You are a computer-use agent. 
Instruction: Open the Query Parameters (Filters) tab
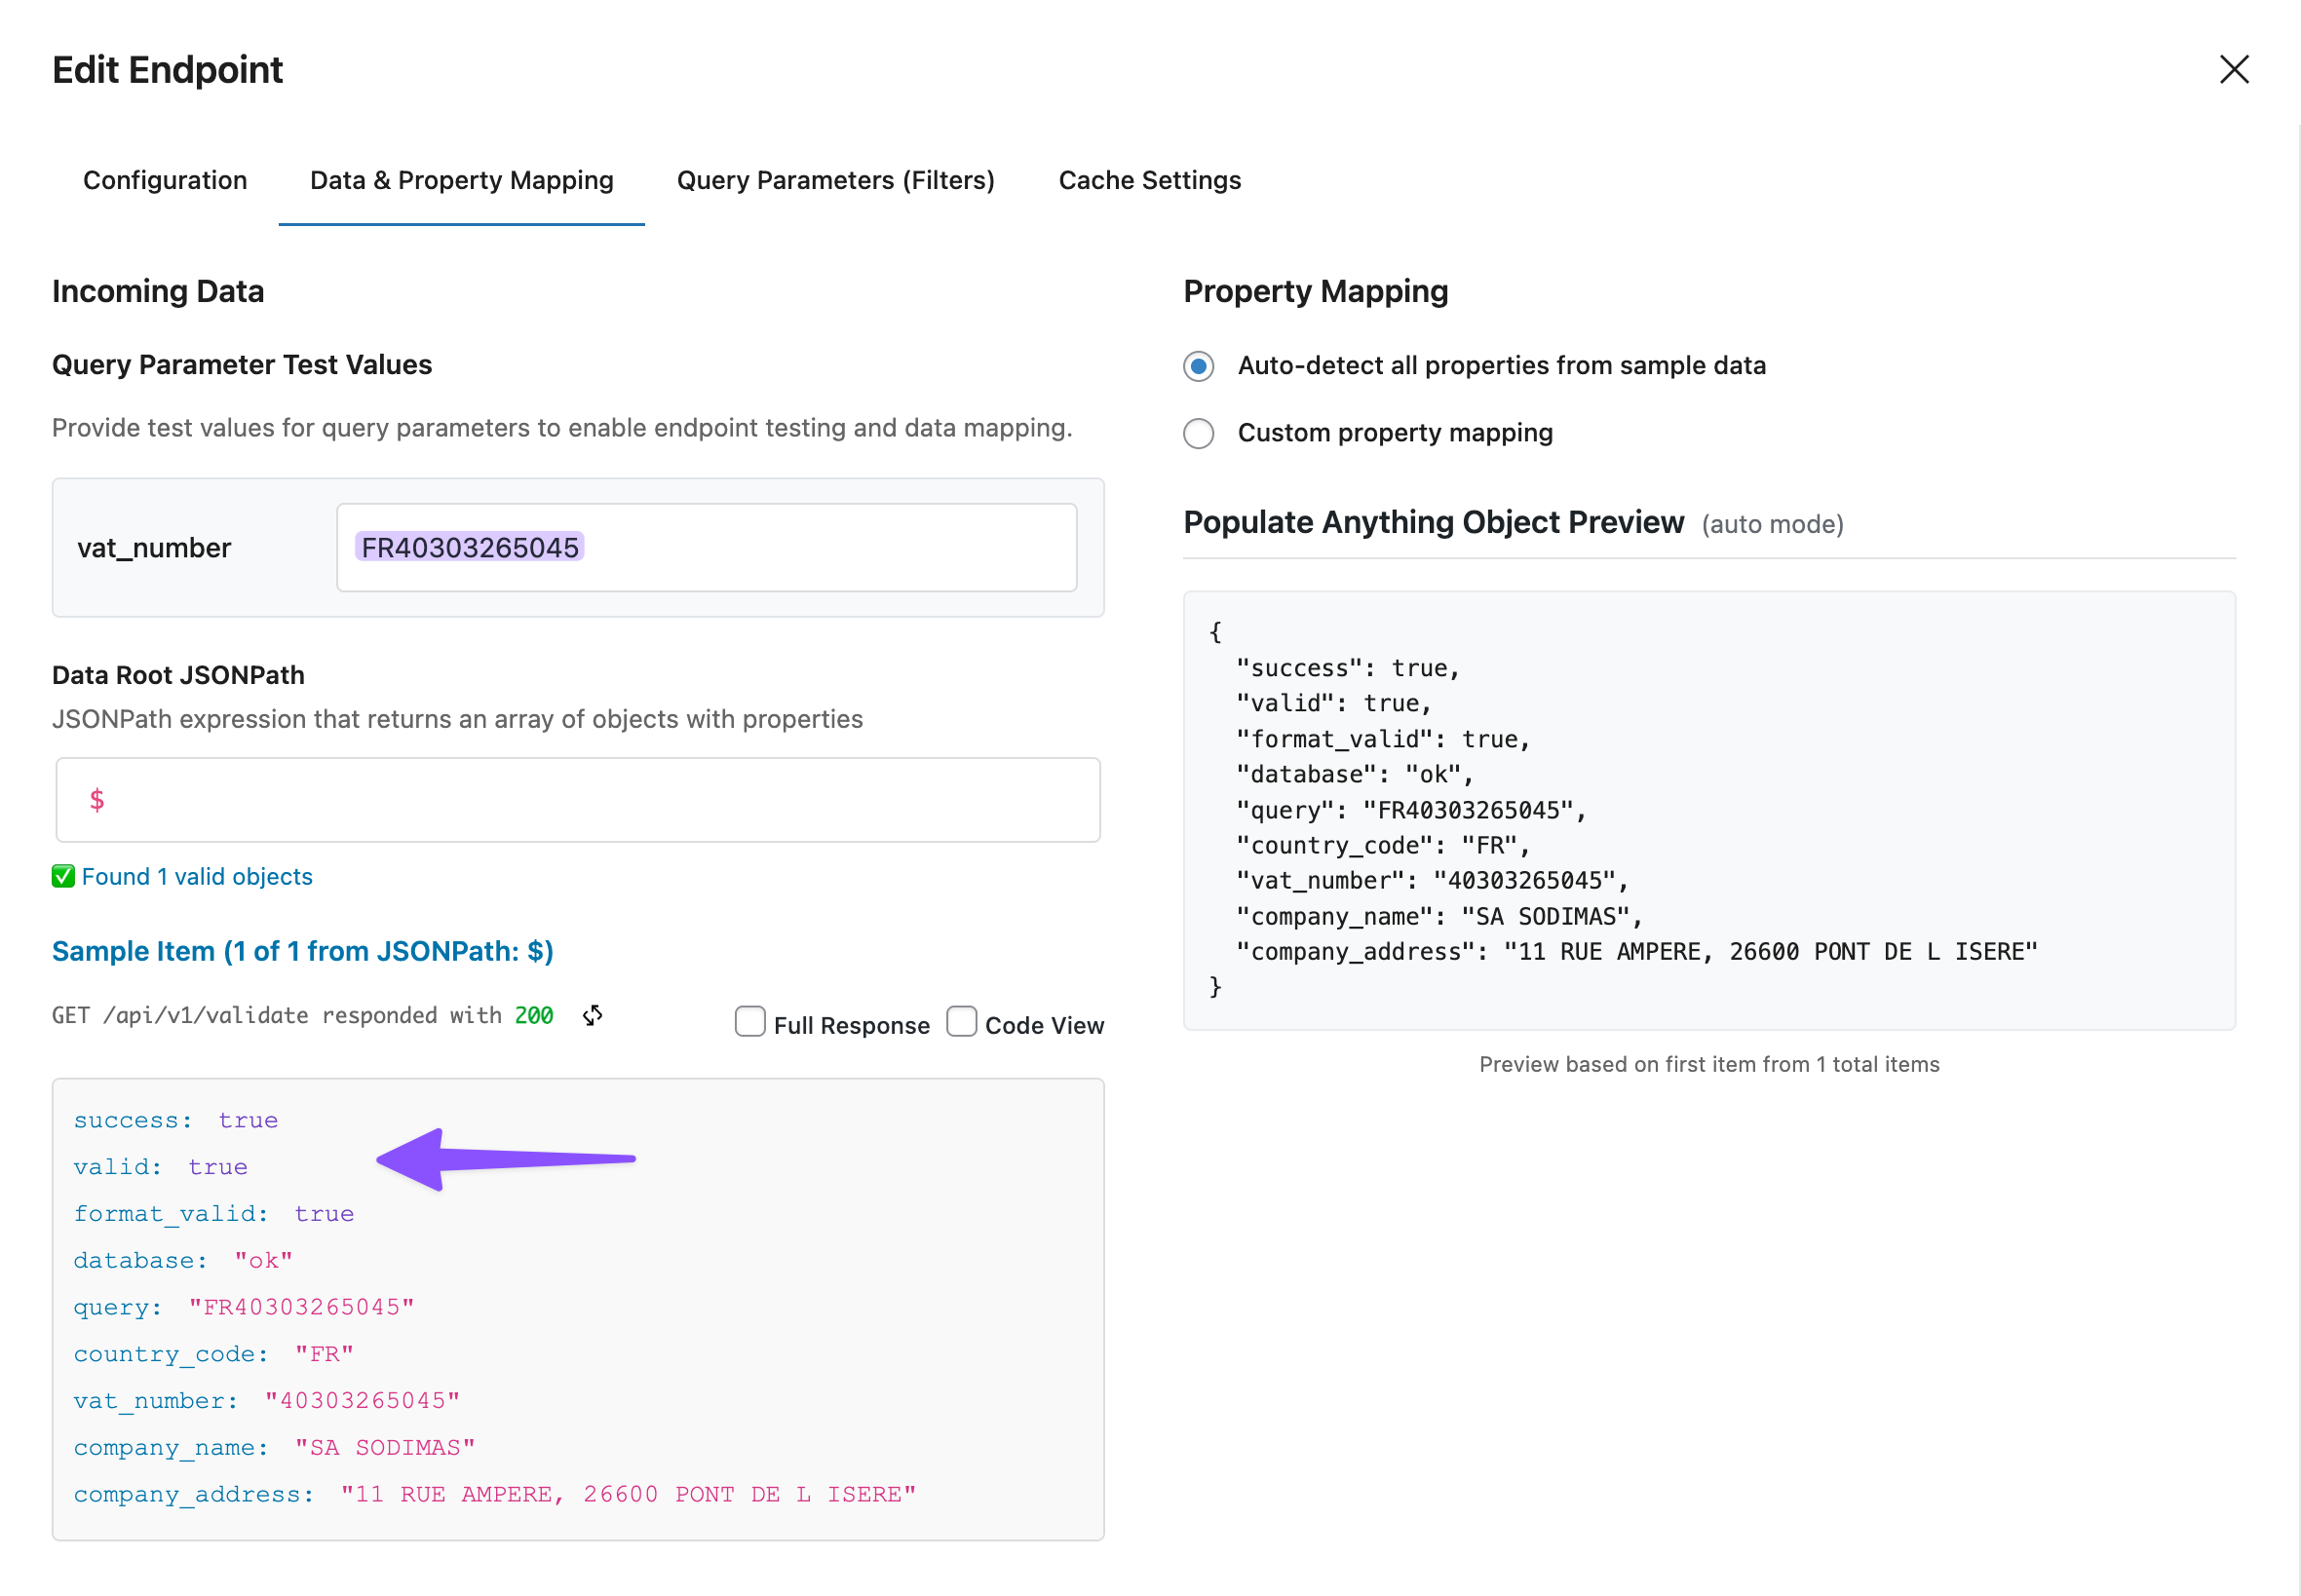(835, 180)
